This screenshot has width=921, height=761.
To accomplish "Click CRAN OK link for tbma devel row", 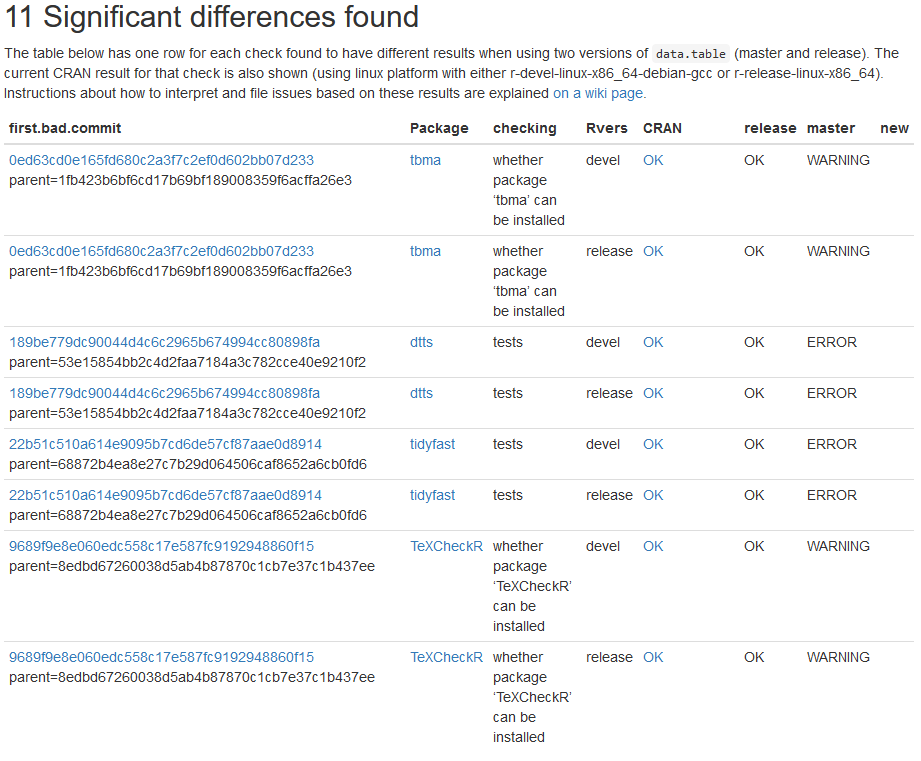I will pyautogui.click(x=653, y=160).
